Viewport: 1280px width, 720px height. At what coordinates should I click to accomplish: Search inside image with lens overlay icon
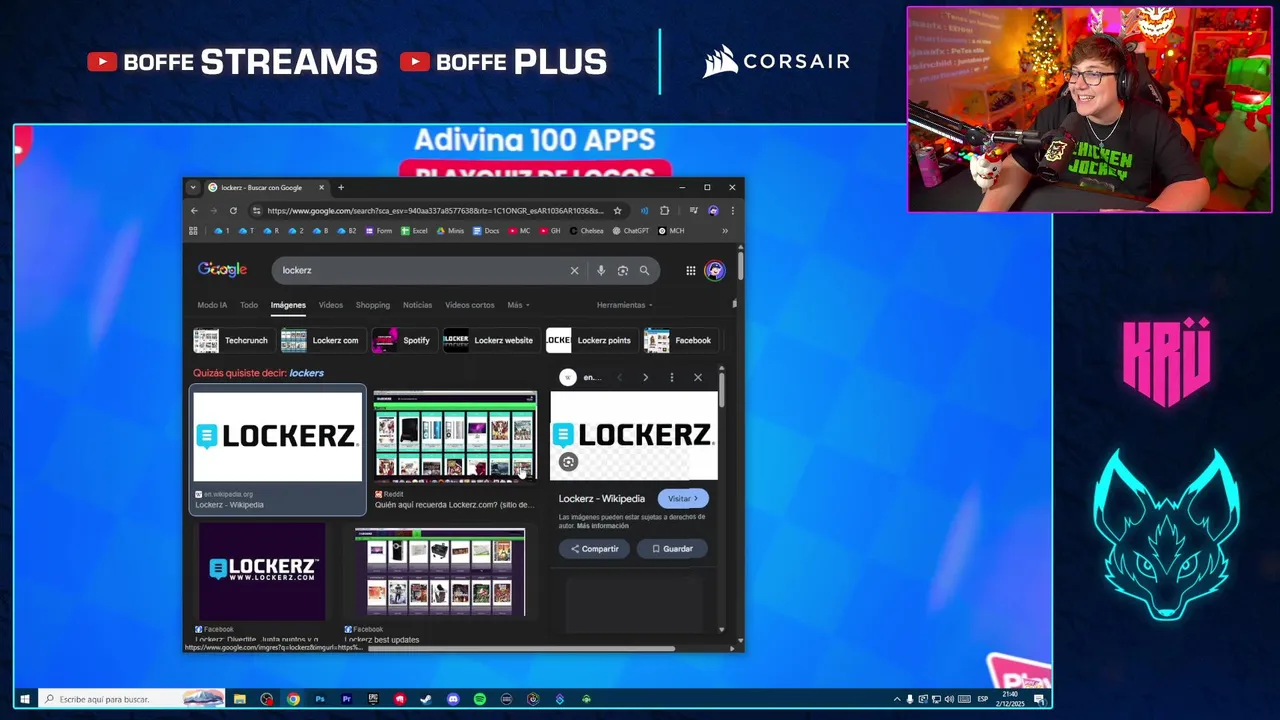pyautogui.click(x=568, y=461)
